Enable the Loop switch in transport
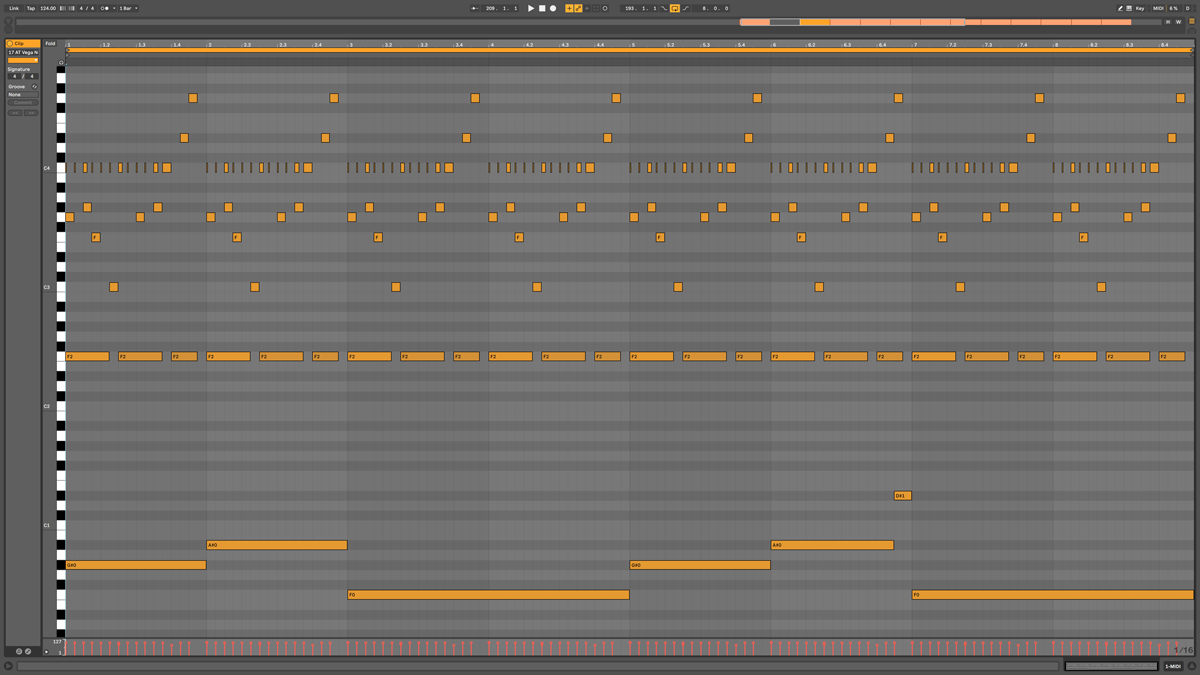Viewport: 1200px width, 675px height. (x=675, y=8)
